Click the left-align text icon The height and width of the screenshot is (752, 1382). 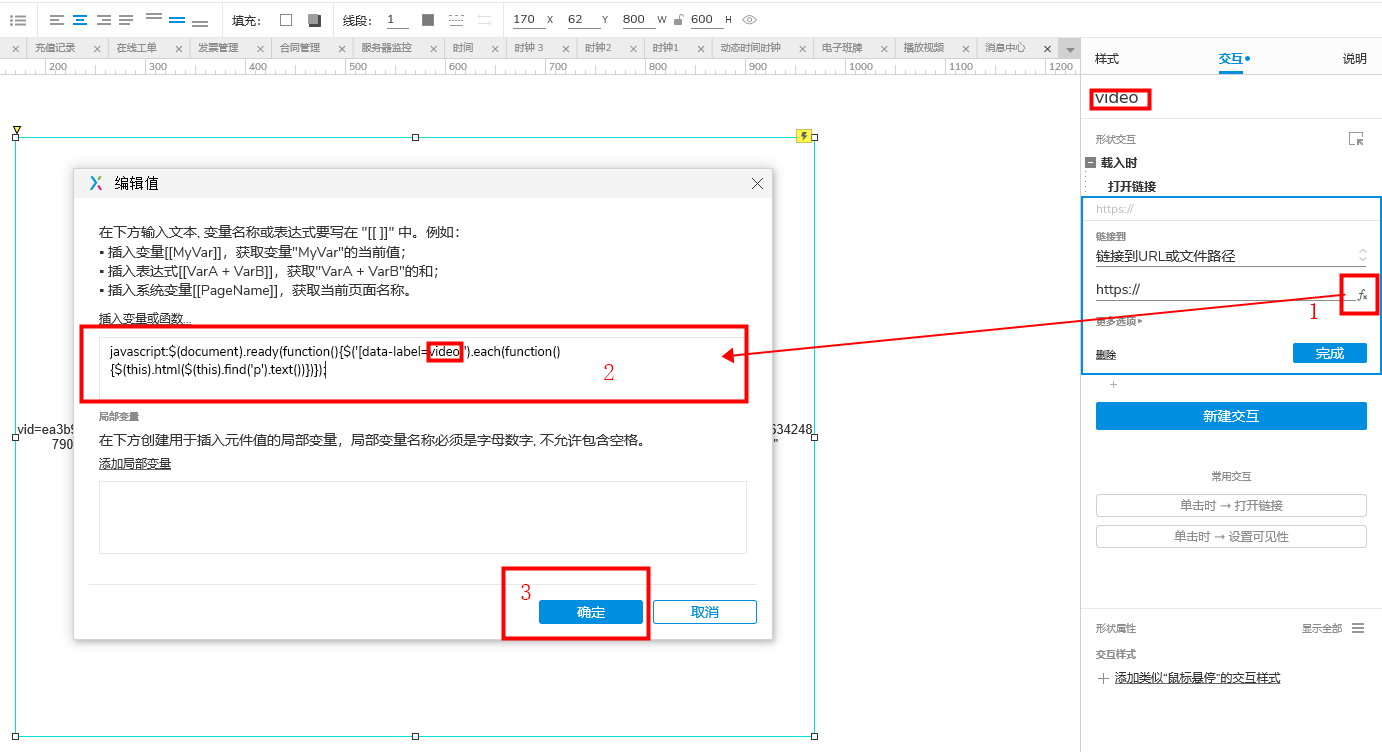pos(57,19)
